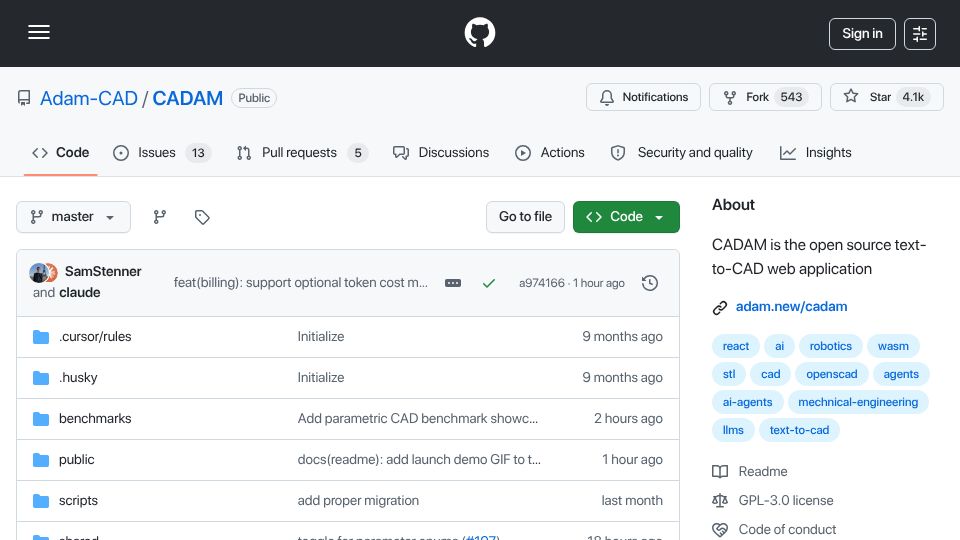Viewport: 960px width, 540px height.
Task: Expand the green Code dropdown
Action: [x=626, y=217]
